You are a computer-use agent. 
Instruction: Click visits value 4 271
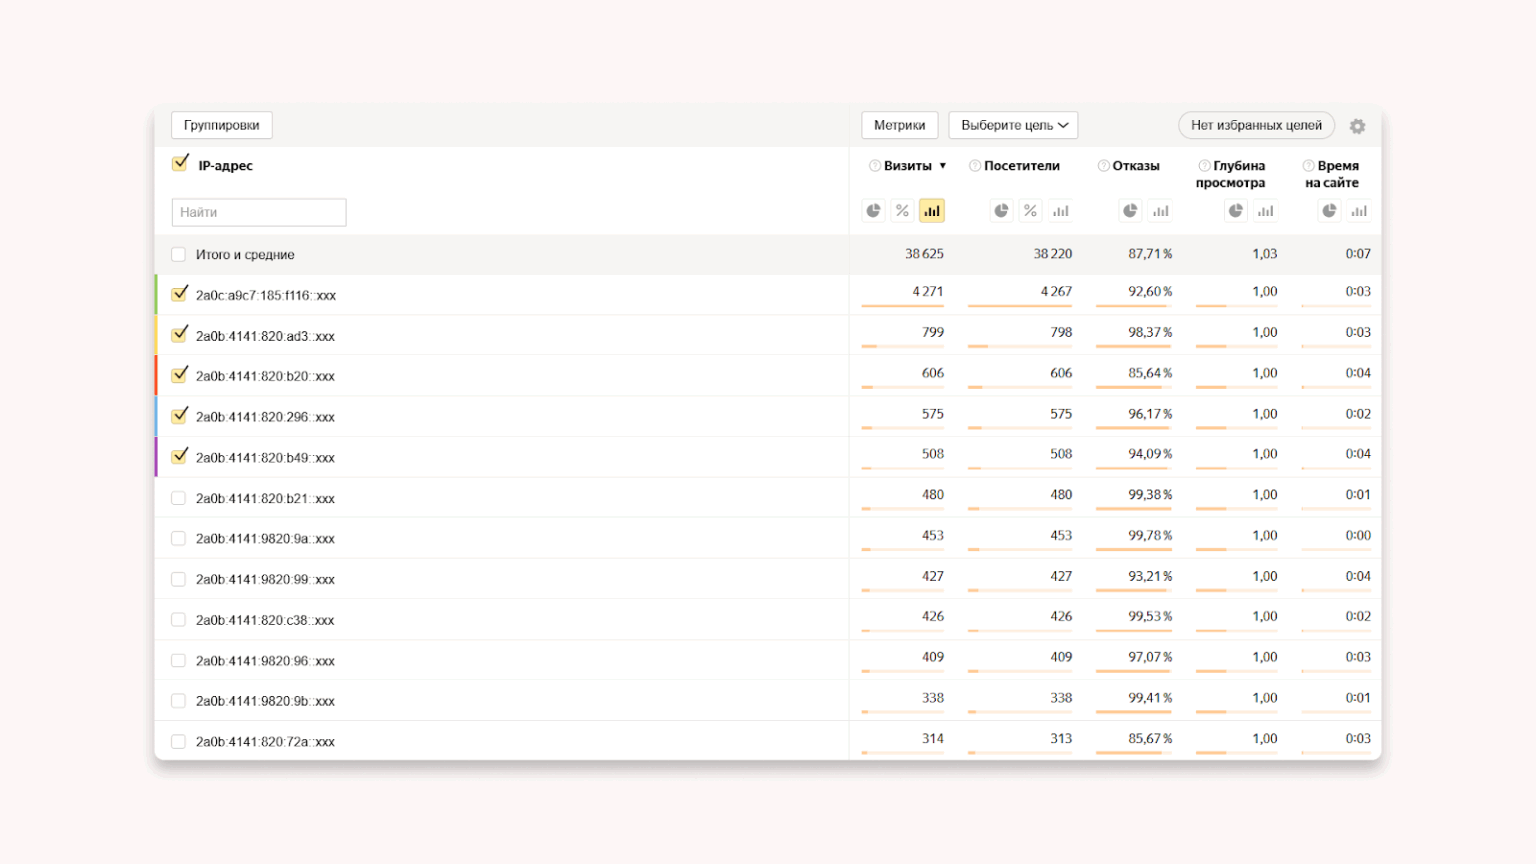[928, 292]
